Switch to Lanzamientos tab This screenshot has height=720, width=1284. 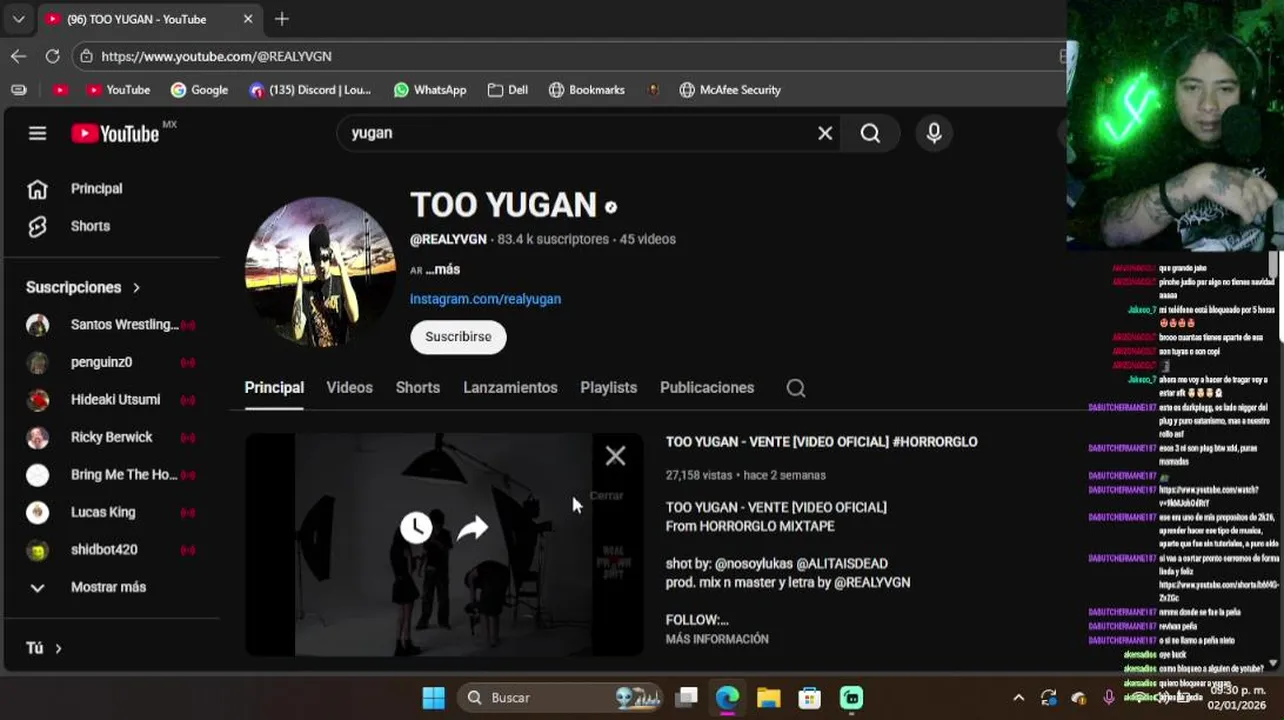[x=510, y=388]
